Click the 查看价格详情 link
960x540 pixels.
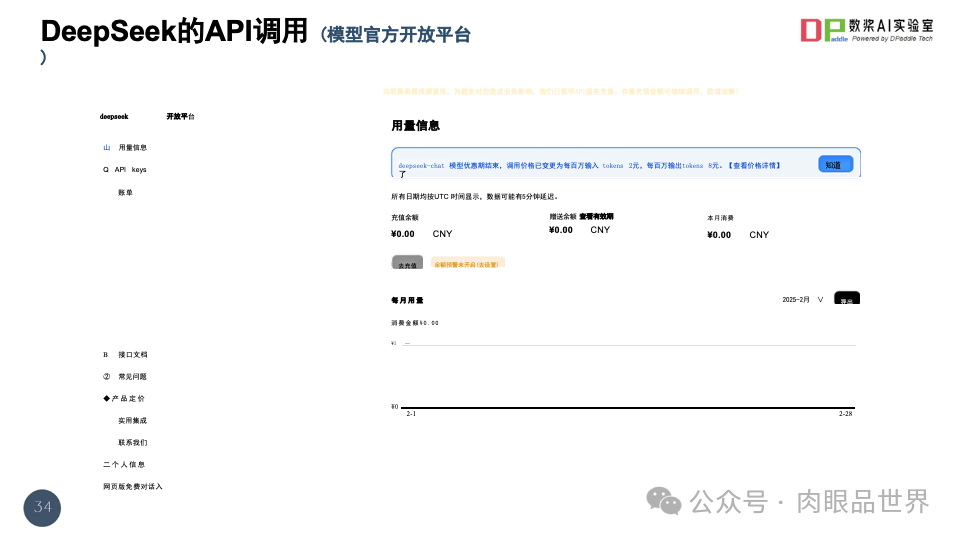point(756,165)
